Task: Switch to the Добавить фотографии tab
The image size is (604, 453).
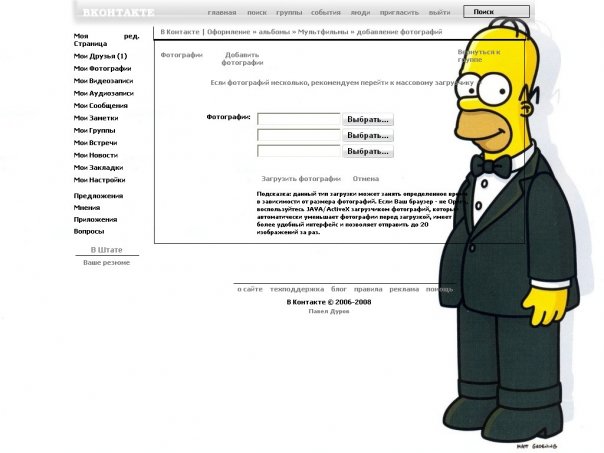Action: (x=242, y=59)
